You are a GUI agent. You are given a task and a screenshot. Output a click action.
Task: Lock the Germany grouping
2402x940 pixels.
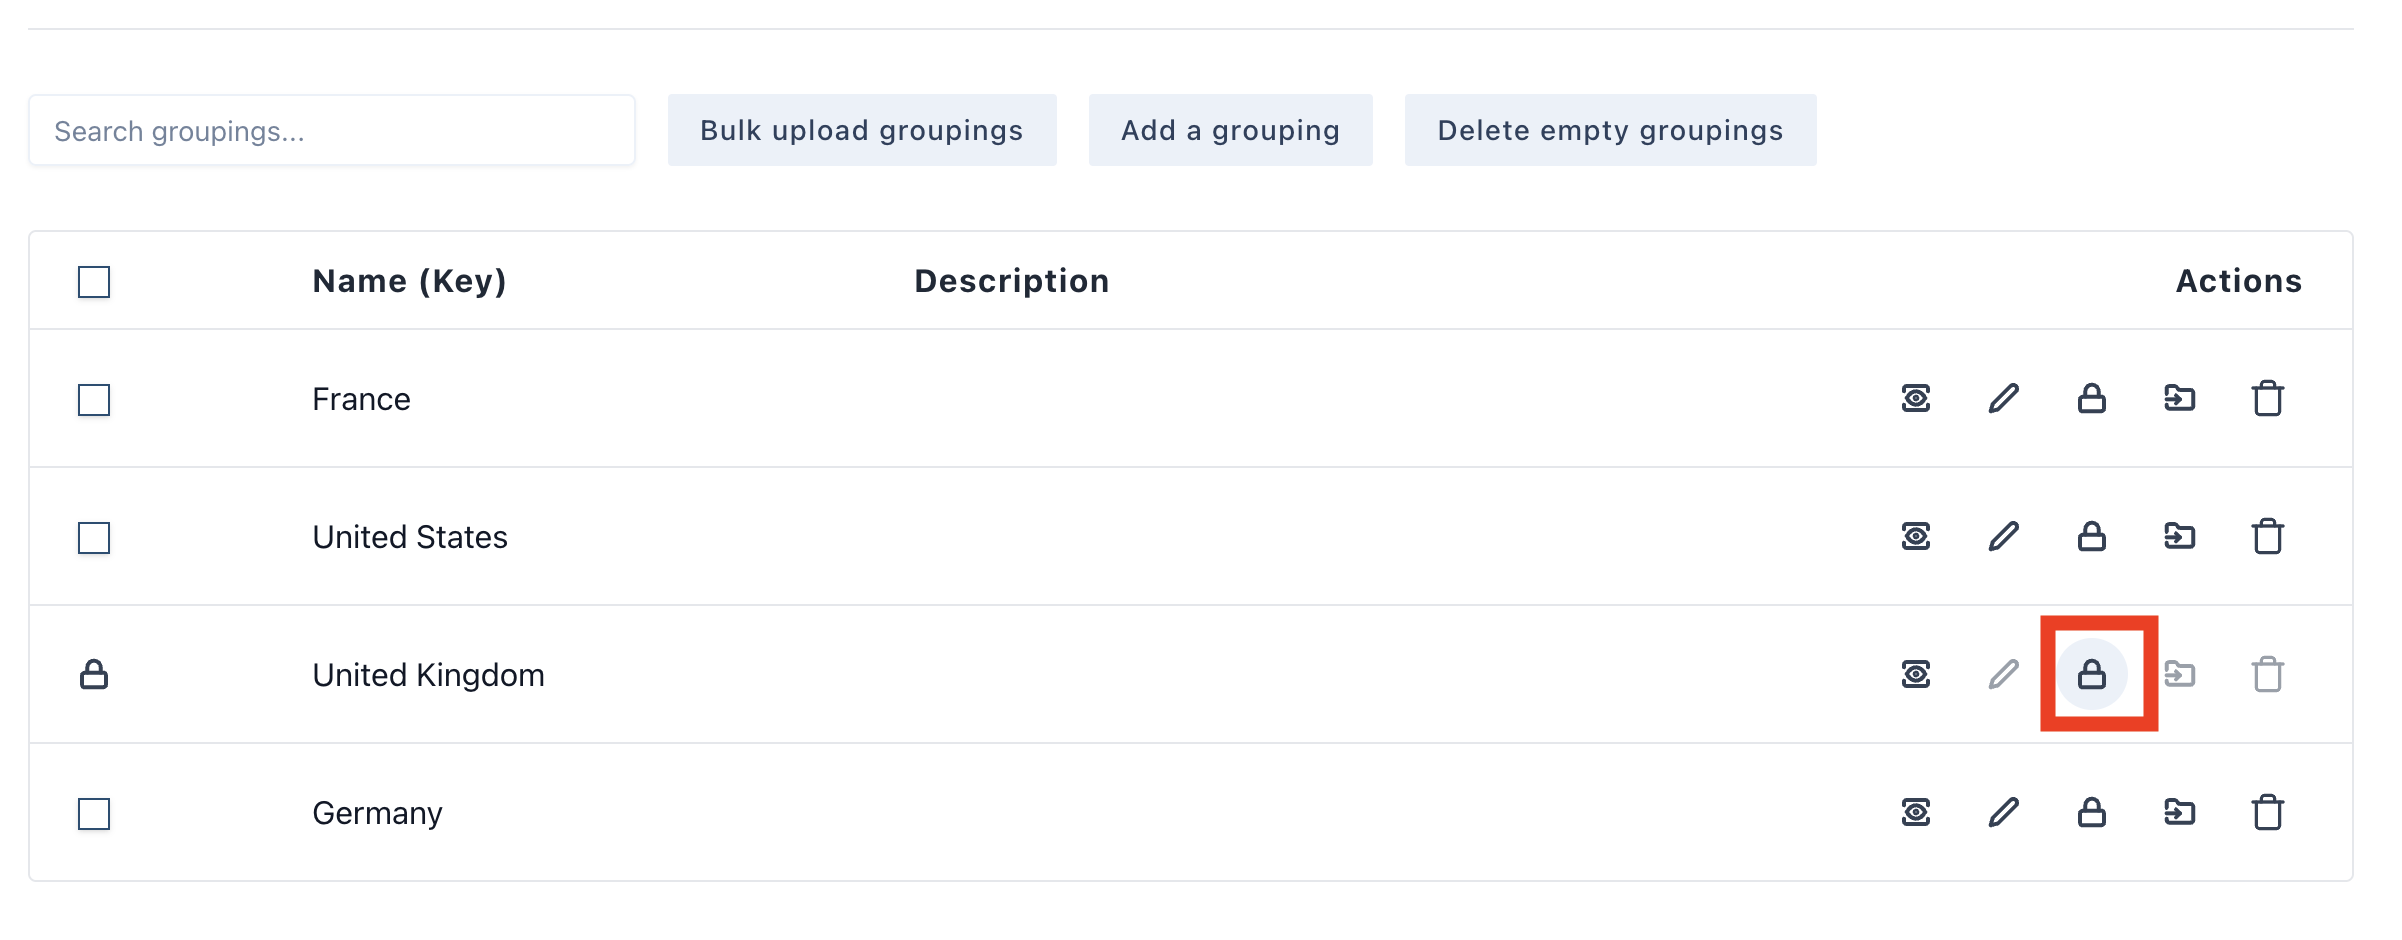[2091, 812]
